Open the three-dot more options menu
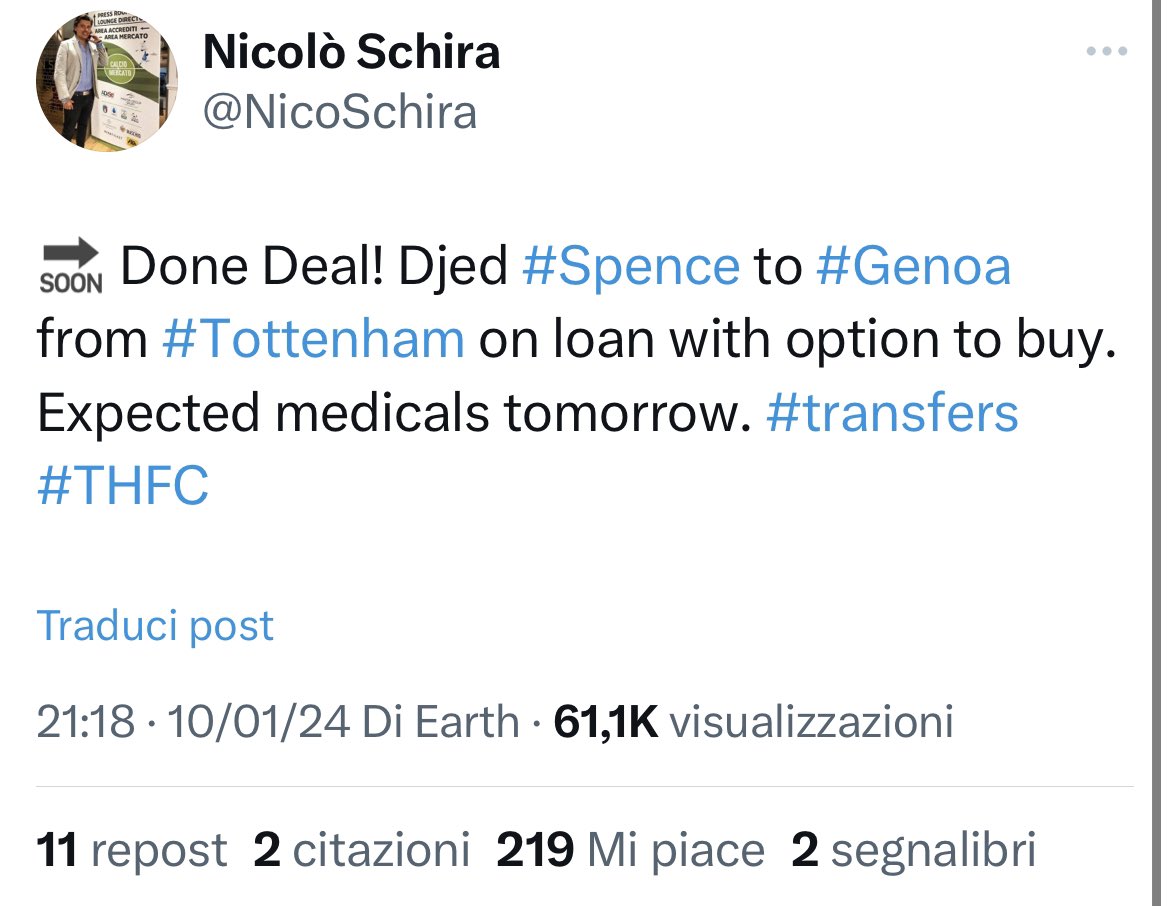 pos(1107,51)
